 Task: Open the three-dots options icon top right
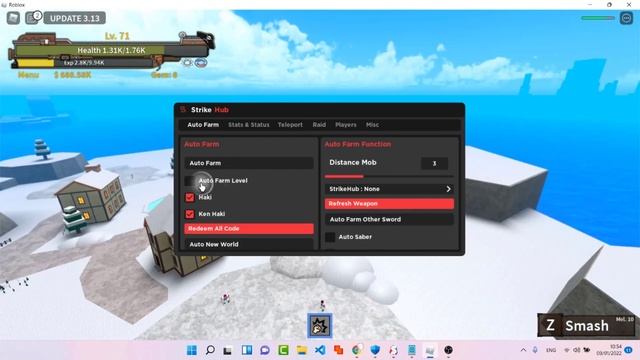626,18
